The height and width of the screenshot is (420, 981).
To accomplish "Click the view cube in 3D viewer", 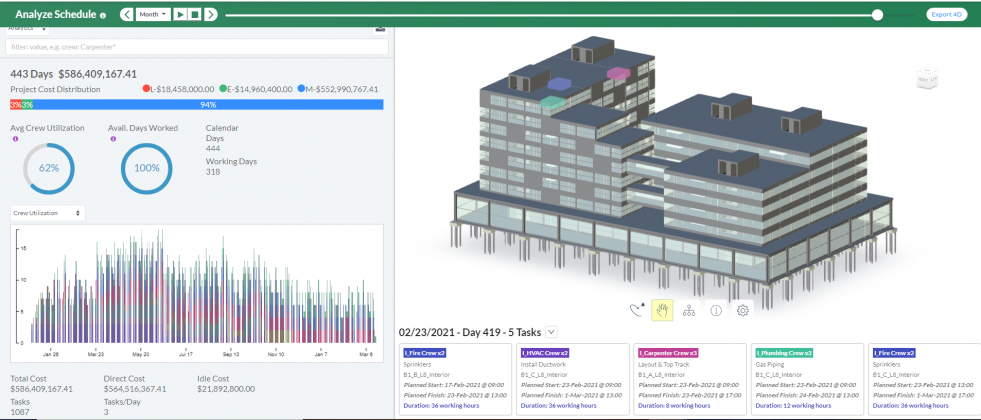I will coord(926,80).
